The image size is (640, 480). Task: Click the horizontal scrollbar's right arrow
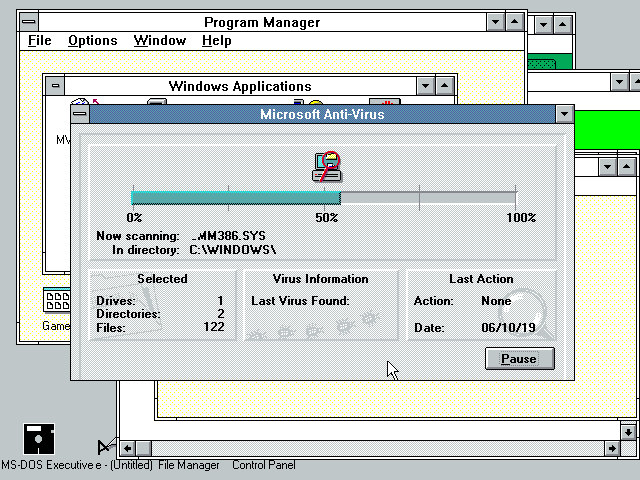(610, 448)
